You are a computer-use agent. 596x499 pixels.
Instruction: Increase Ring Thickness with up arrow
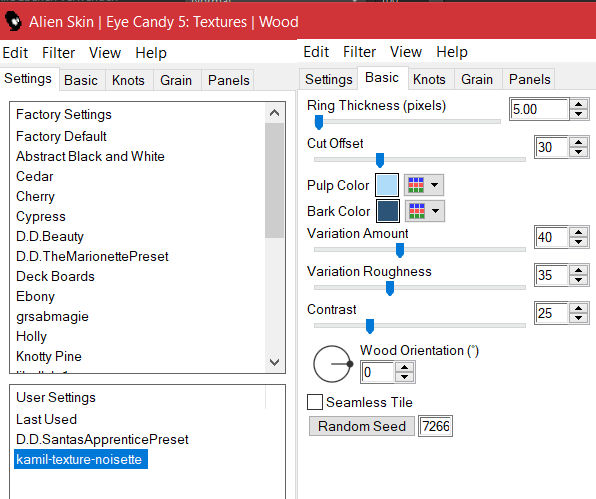[x=579, y=105]
